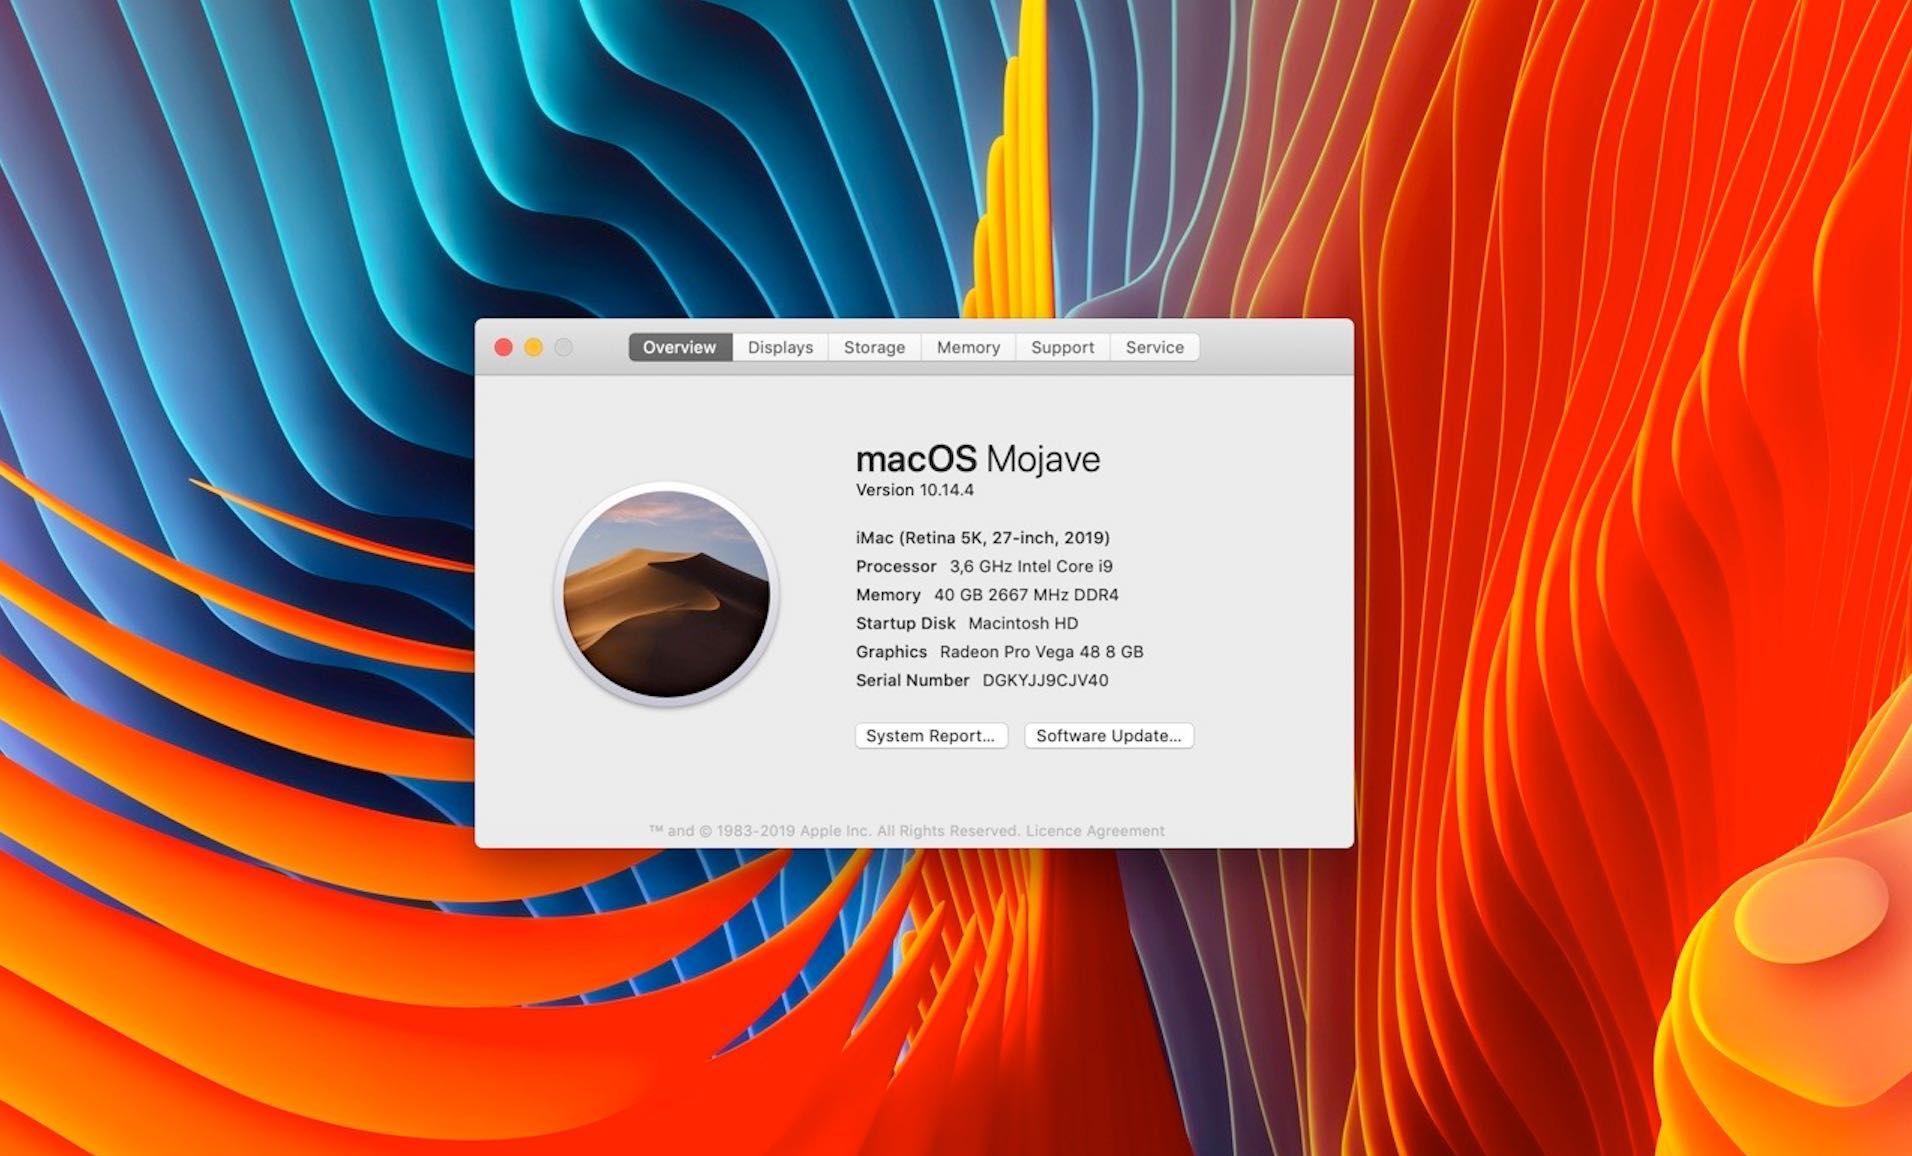Open the Storage tab
The image size is (1912, 1156).
(874, 347)
